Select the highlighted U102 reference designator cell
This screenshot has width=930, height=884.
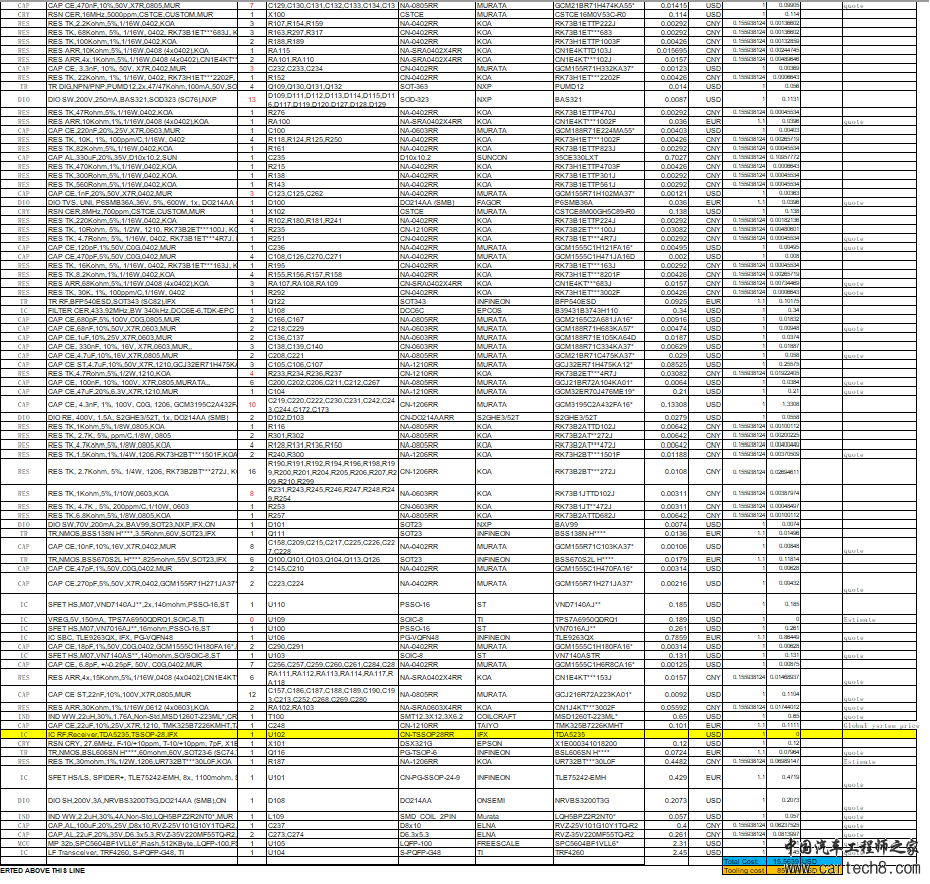332,734
